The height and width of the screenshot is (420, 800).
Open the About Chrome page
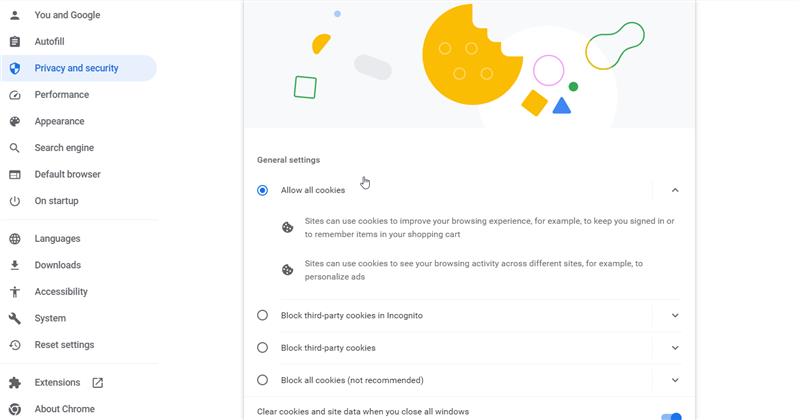[64, 409]
